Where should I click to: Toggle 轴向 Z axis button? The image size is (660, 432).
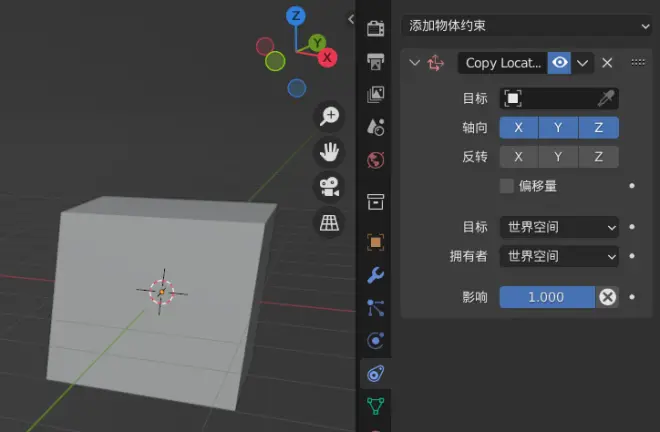[599, 128]
